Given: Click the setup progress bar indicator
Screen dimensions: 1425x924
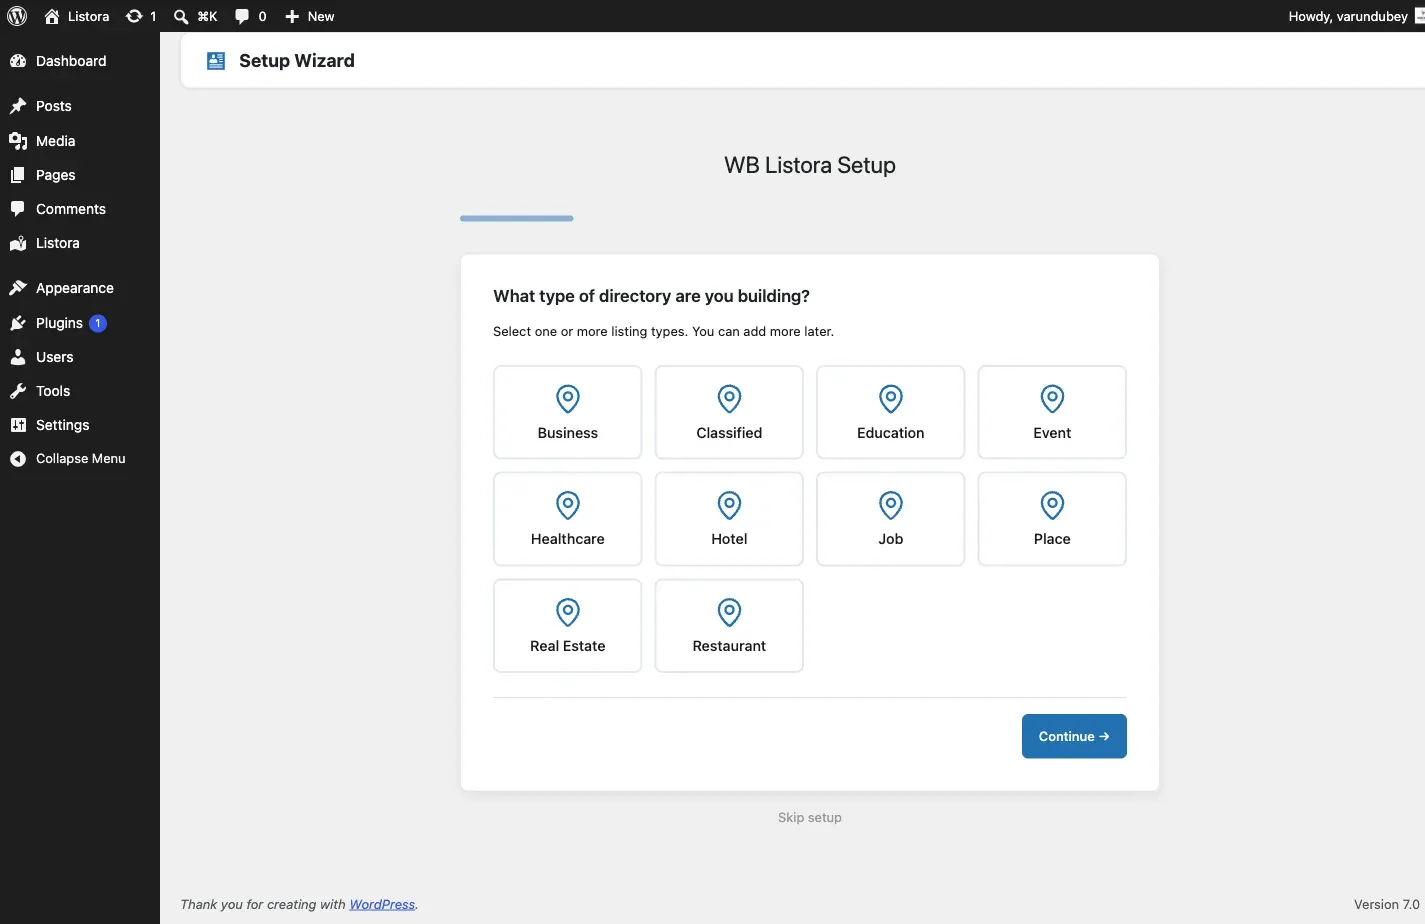Looking at the screenshot, I should click(x=517, y=218).
